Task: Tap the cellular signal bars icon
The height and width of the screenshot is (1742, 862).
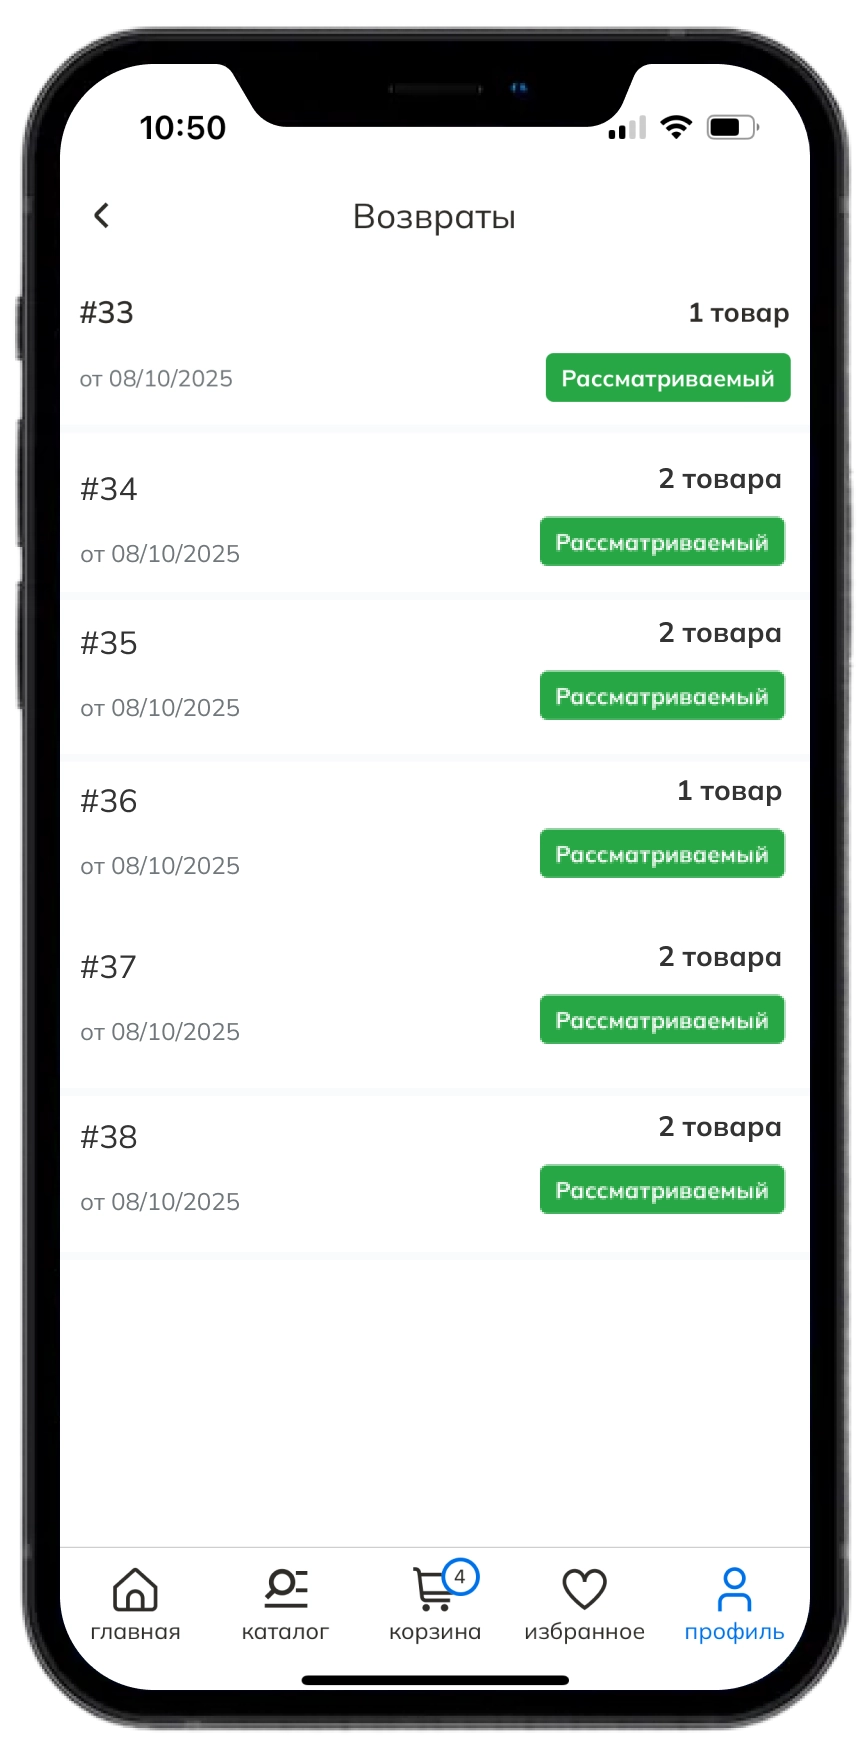Action: point(627,128)
